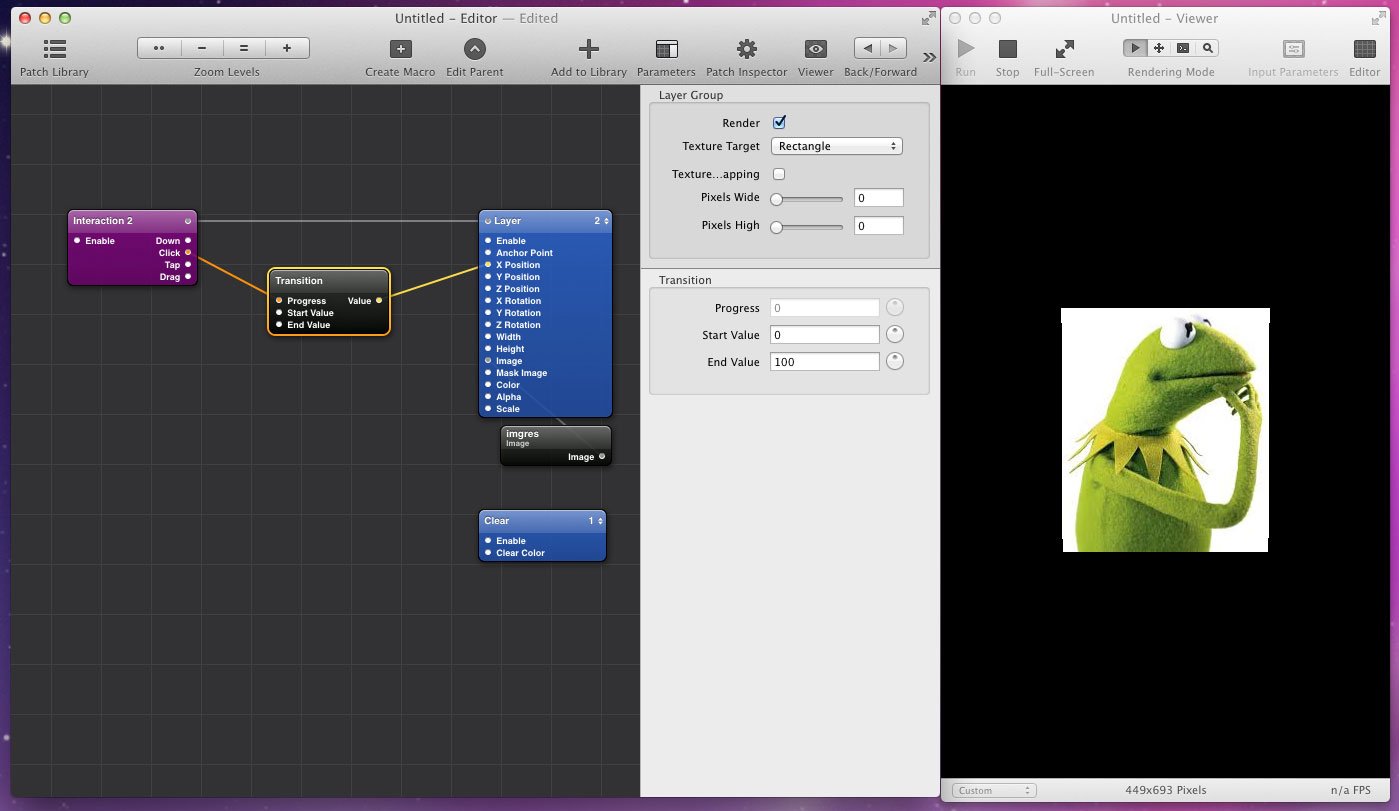
Task: Open the Patch Inspector gear icon
Action: (746, 48)
